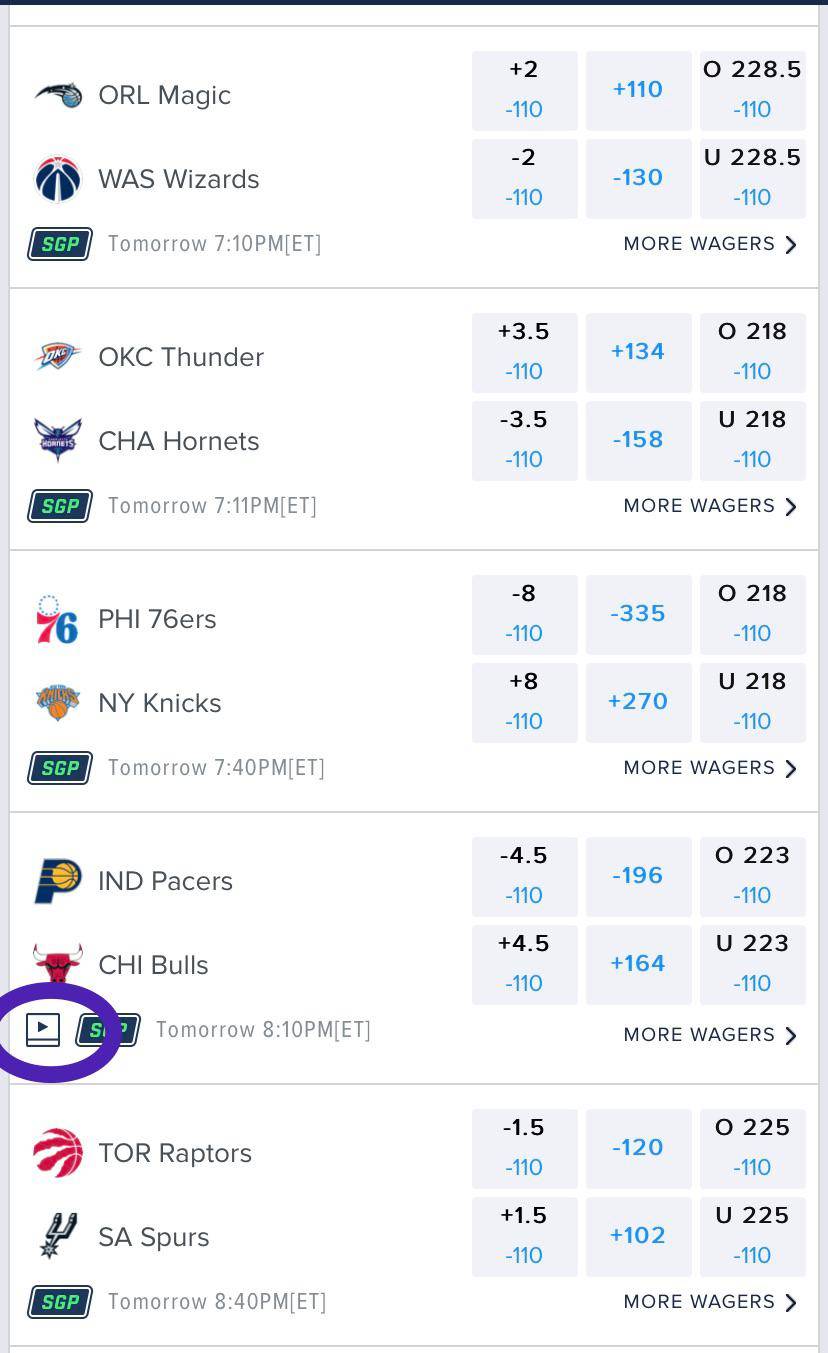Image resolution: width=828 pixels, height=1353 pixels.
Task: Tap the SGP badge for 76ers-Knicks game
Action: tap(60, 768)
